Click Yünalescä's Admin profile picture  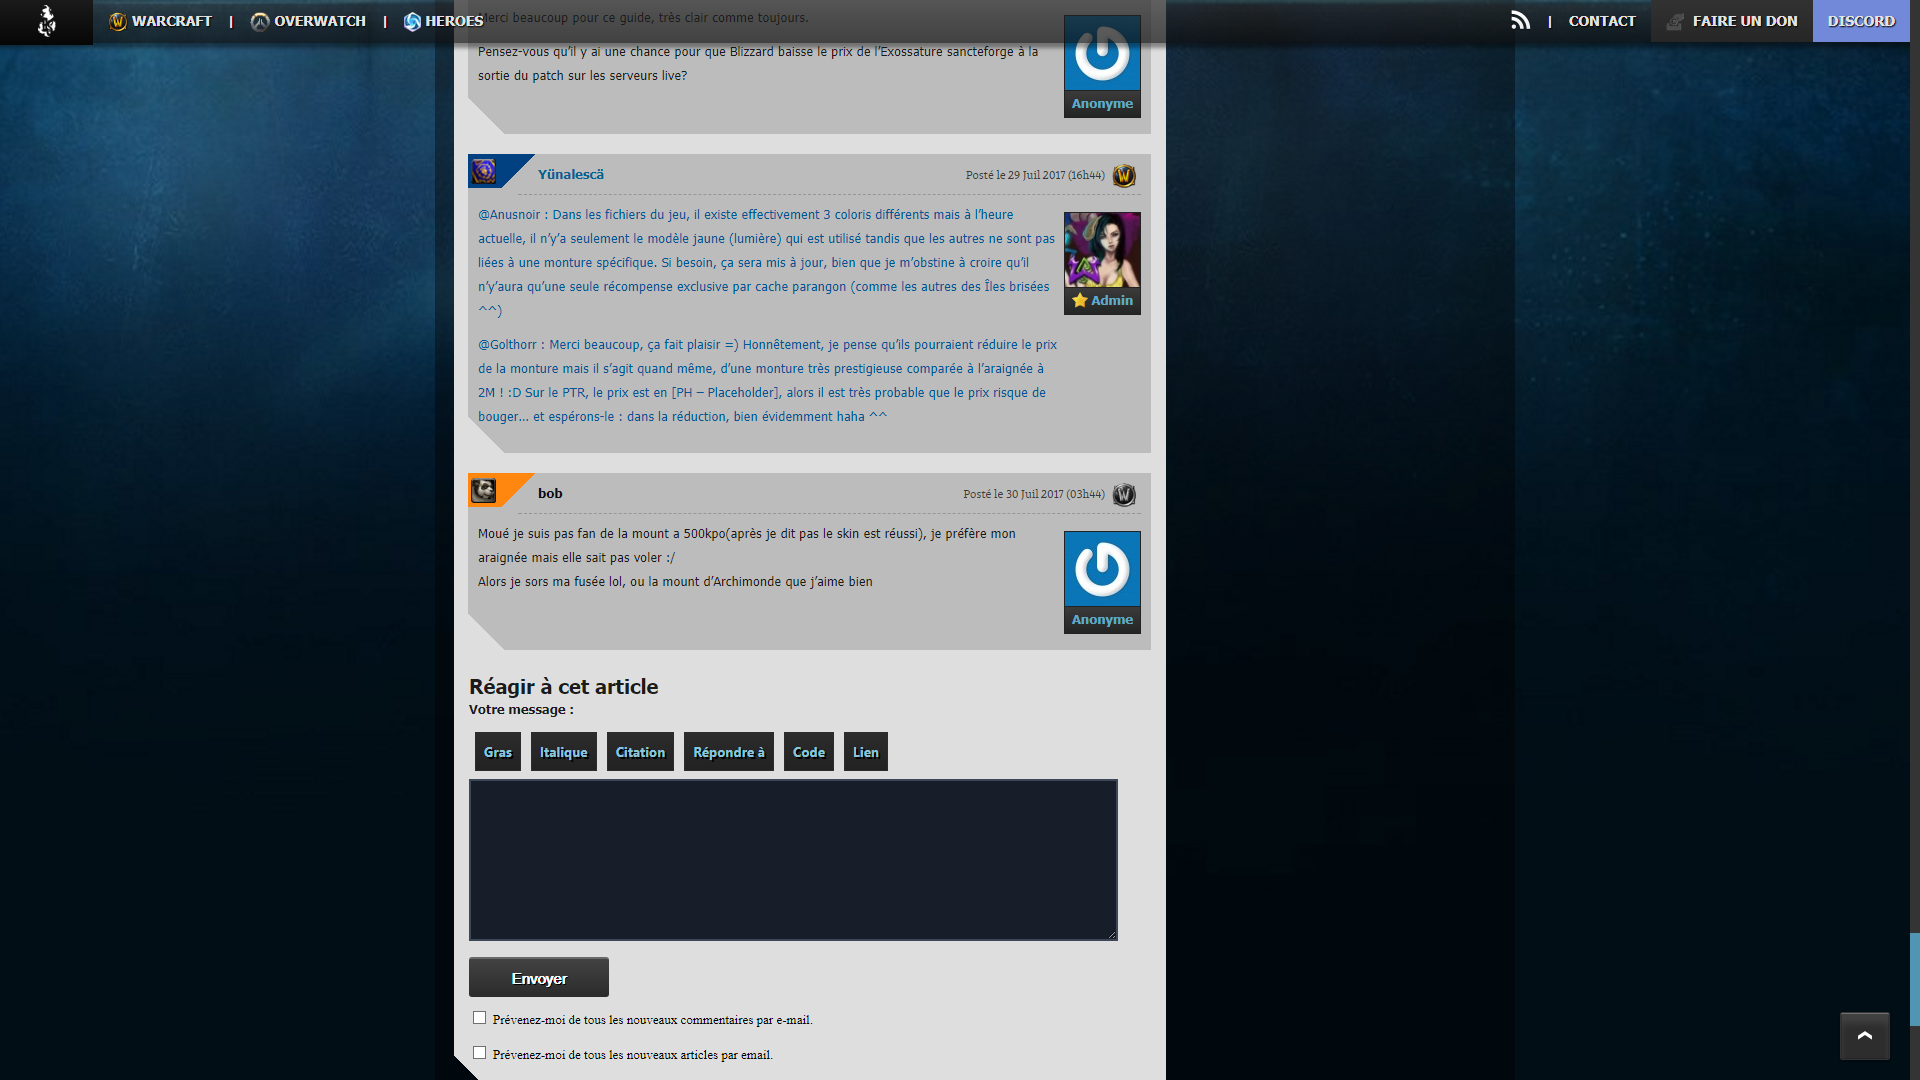(1102, 250)
